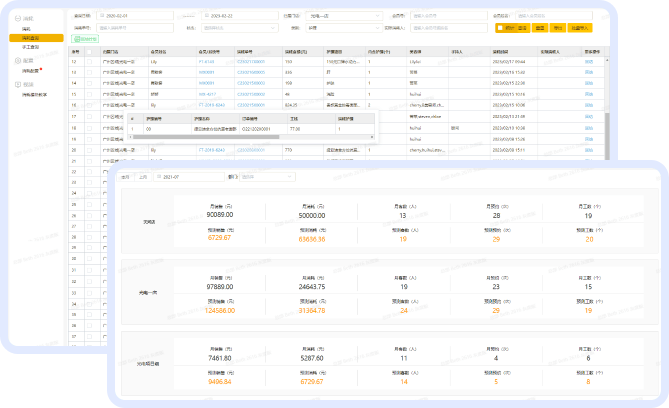Tick the checkbox in row 20
Viewport: 669px width, 408px height.
(x=89, y=150)
